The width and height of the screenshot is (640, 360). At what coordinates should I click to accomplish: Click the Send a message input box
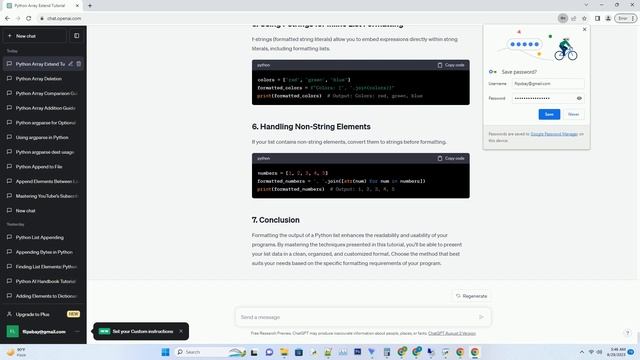click(x=363, y=317)
